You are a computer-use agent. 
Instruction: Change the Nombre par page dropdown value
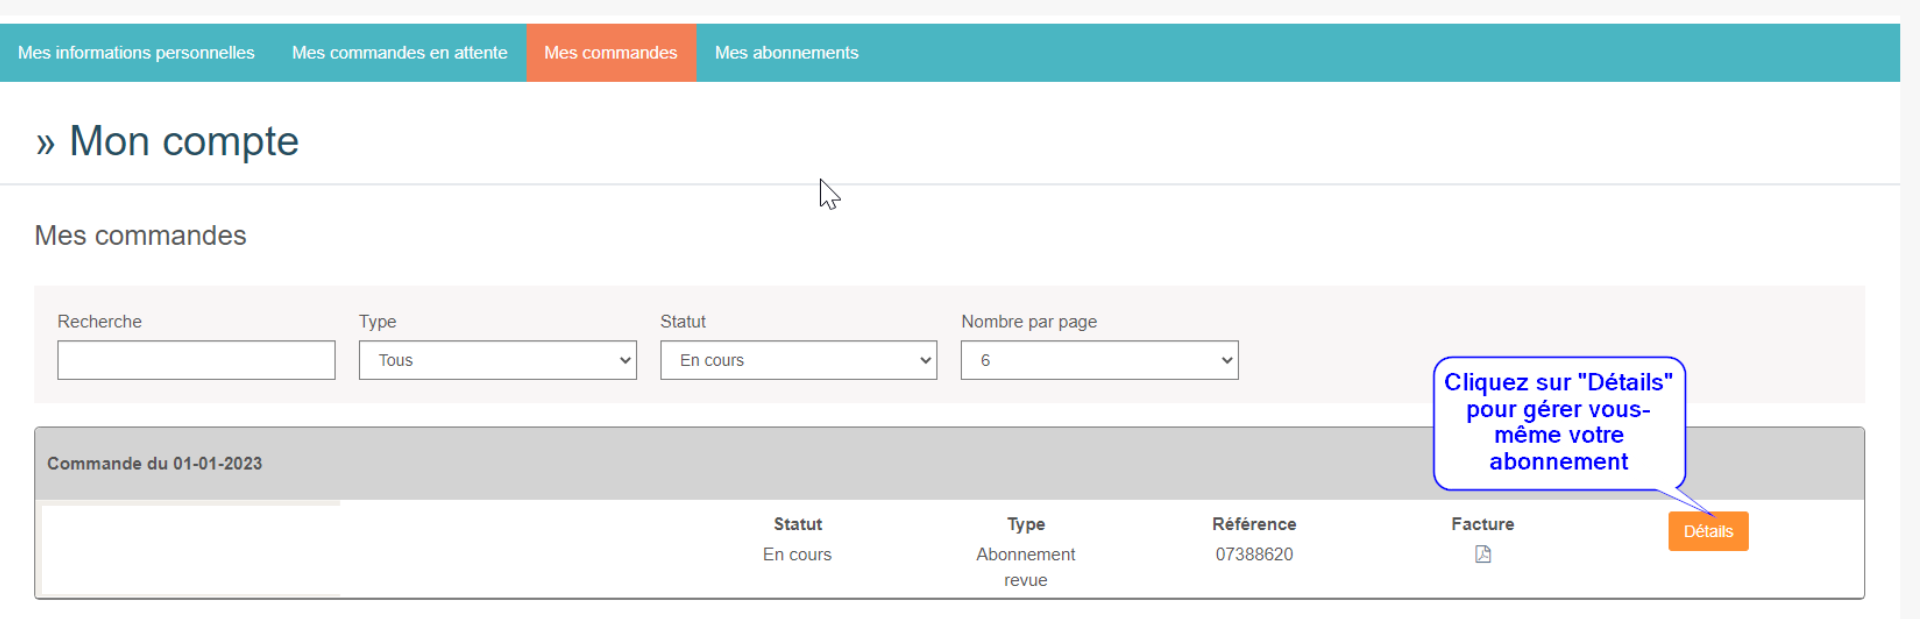1099,360
